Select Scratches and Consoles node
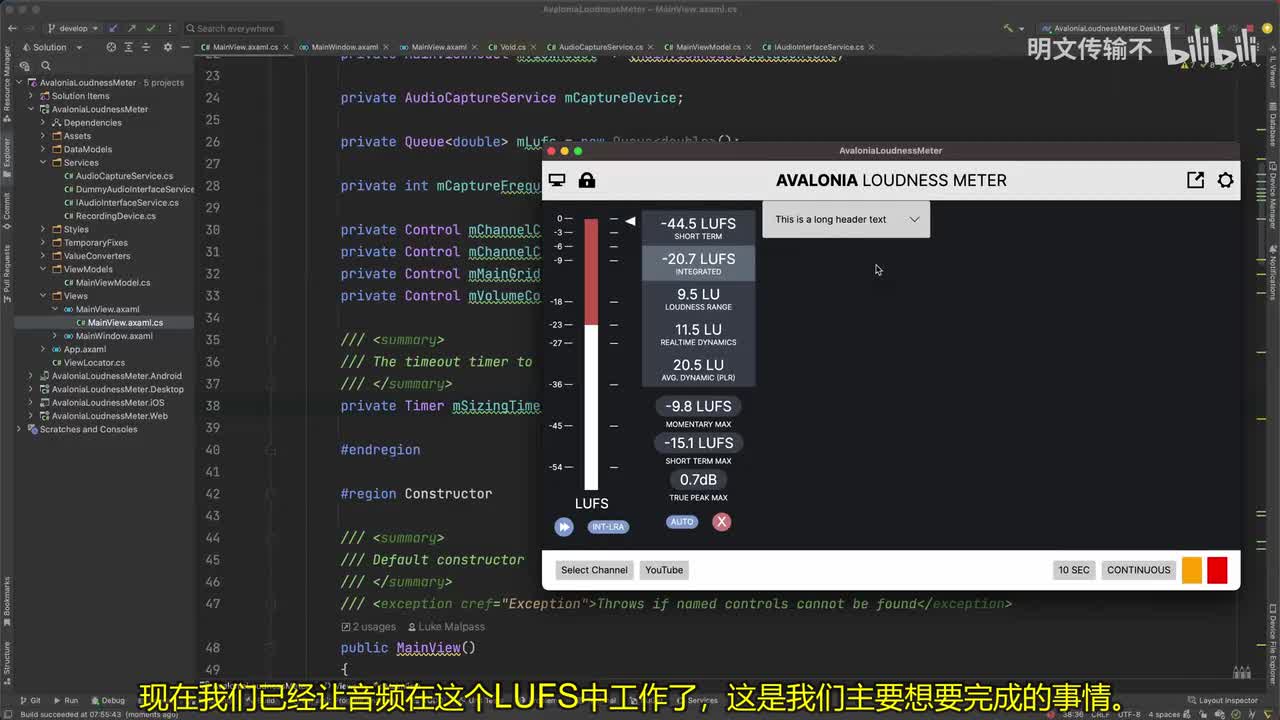This screenshot has height=720, width=1280. pyautogui.click(x=82, y=429)
